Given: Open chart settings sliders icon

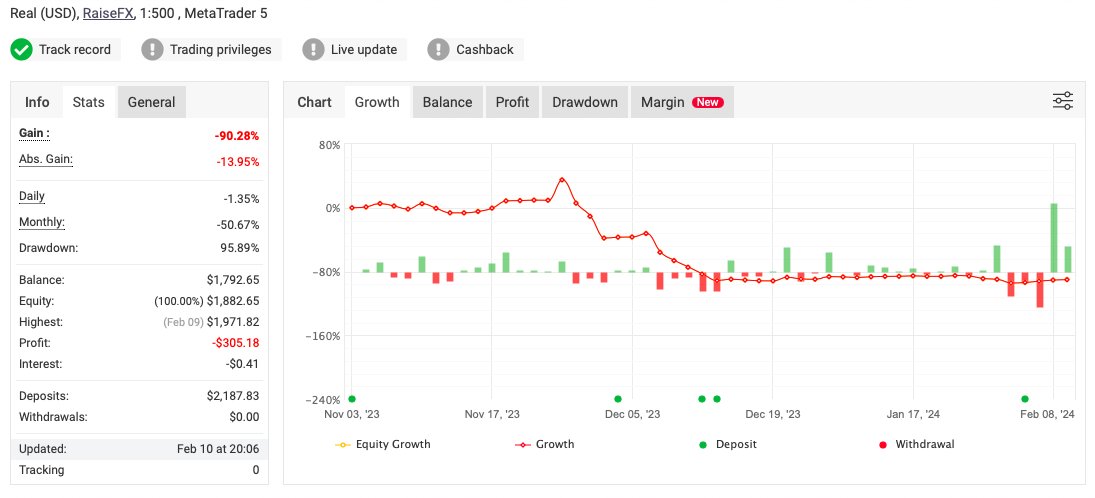Looking at the screenshot, I should coord(1063,101).
